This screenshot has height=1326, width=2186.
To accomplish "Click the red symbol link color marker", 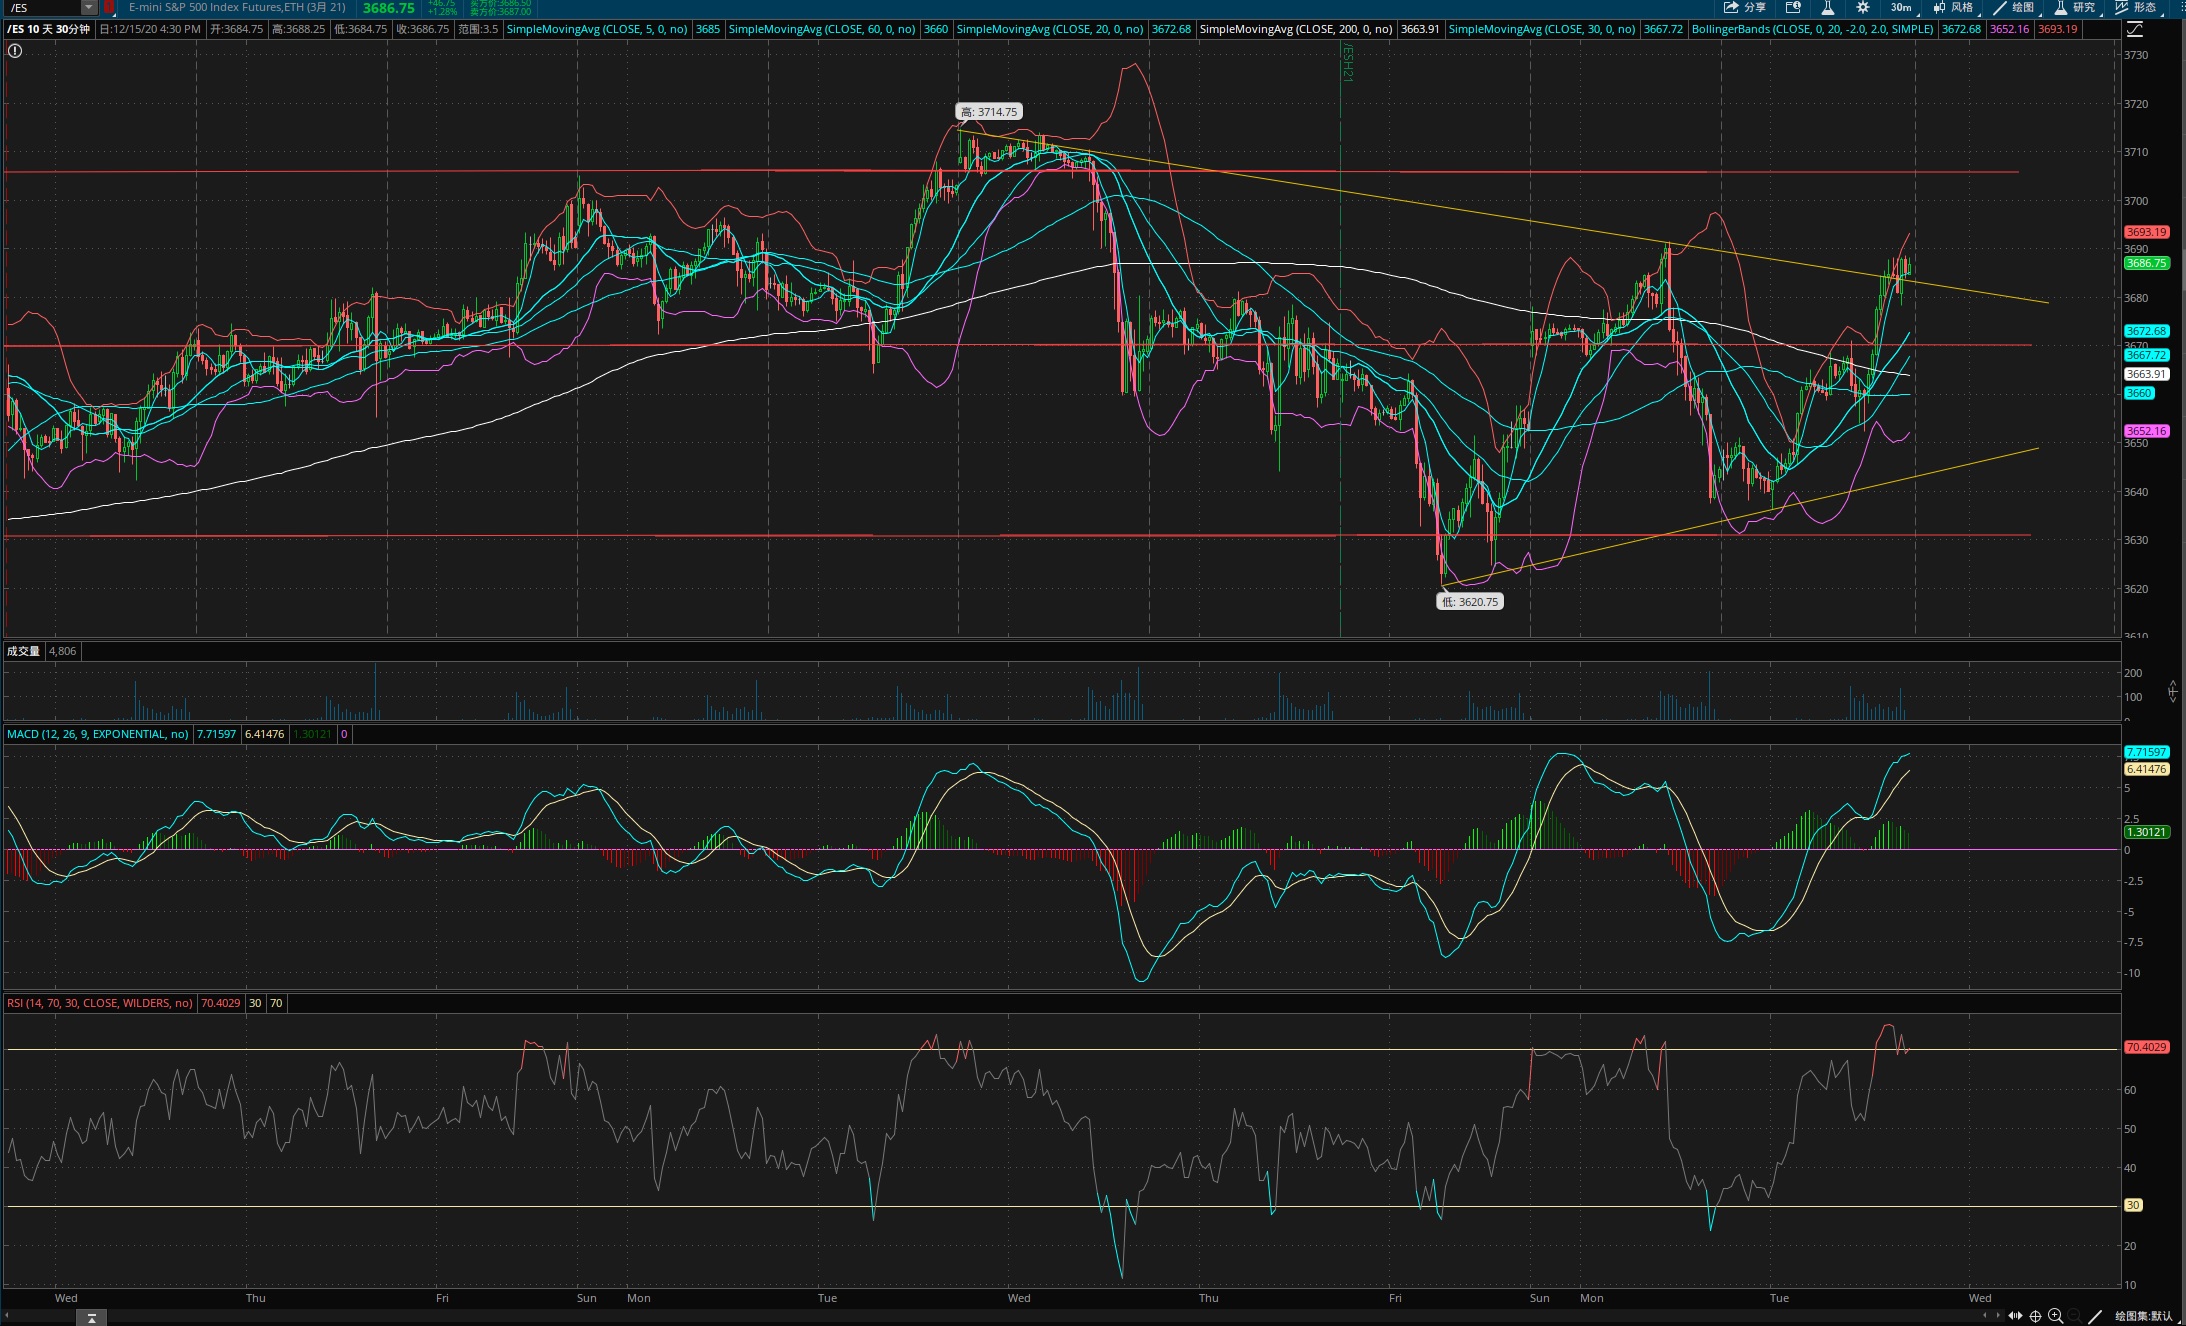I will click(x=109, y=7).
